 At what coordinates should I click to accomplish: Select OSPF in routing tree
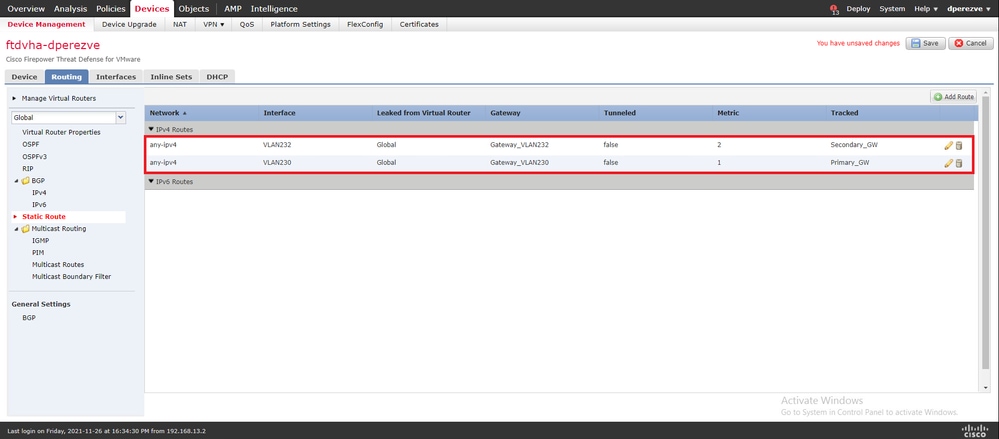coord(31,145)
